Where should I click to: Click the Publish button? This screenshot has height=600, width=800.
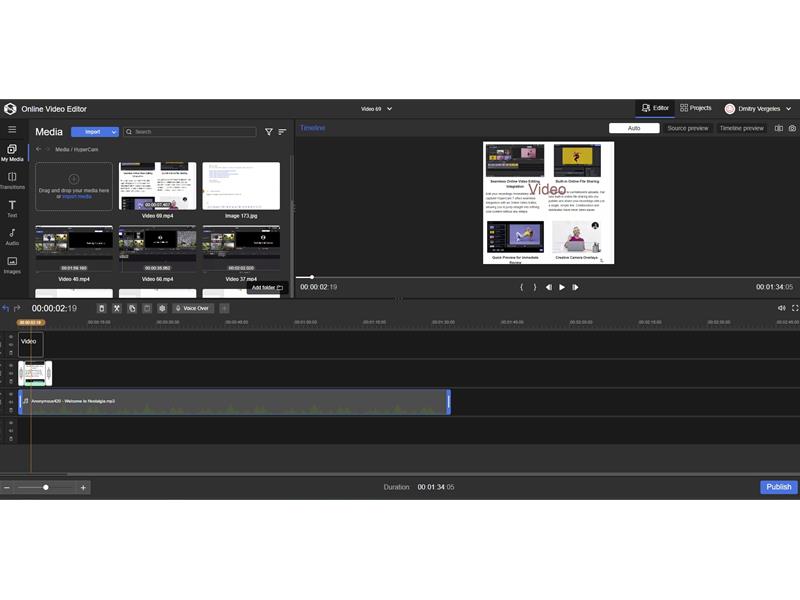coord(778,487)
